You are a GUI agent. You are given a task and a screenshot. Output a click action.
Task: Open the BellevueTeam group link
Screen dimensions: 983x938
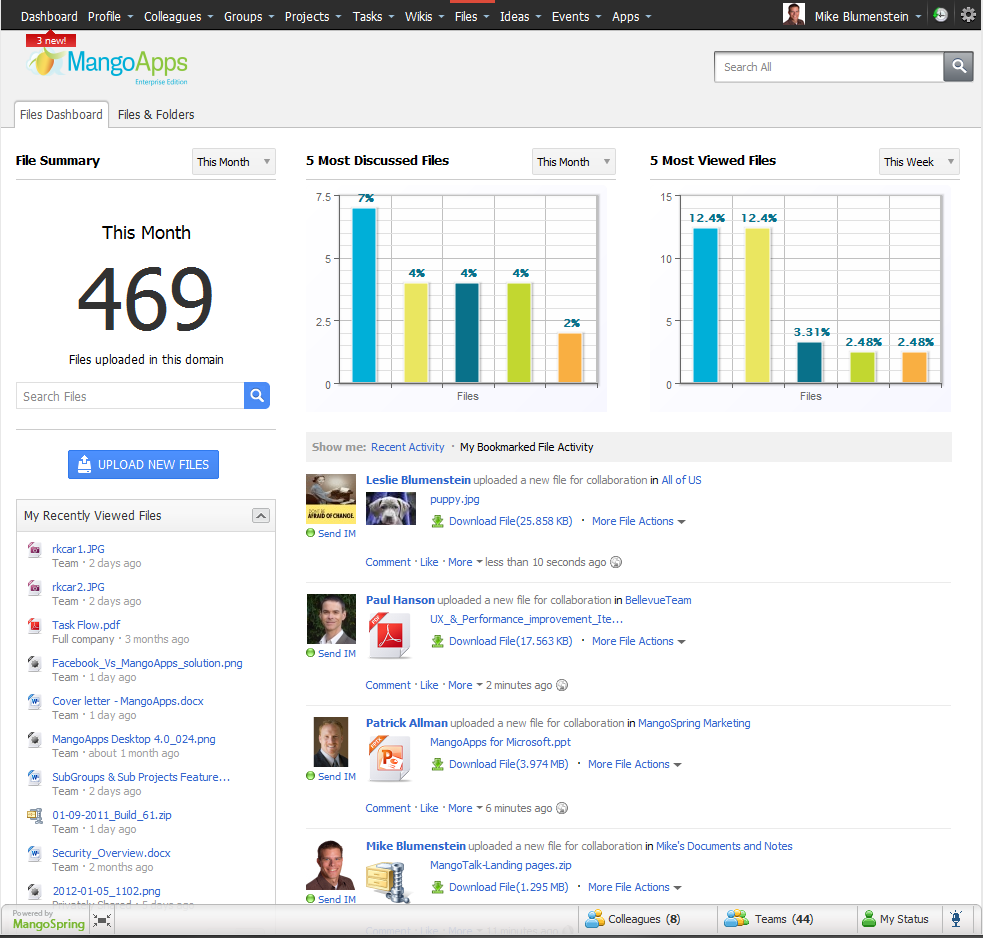(x=658, y=600)
